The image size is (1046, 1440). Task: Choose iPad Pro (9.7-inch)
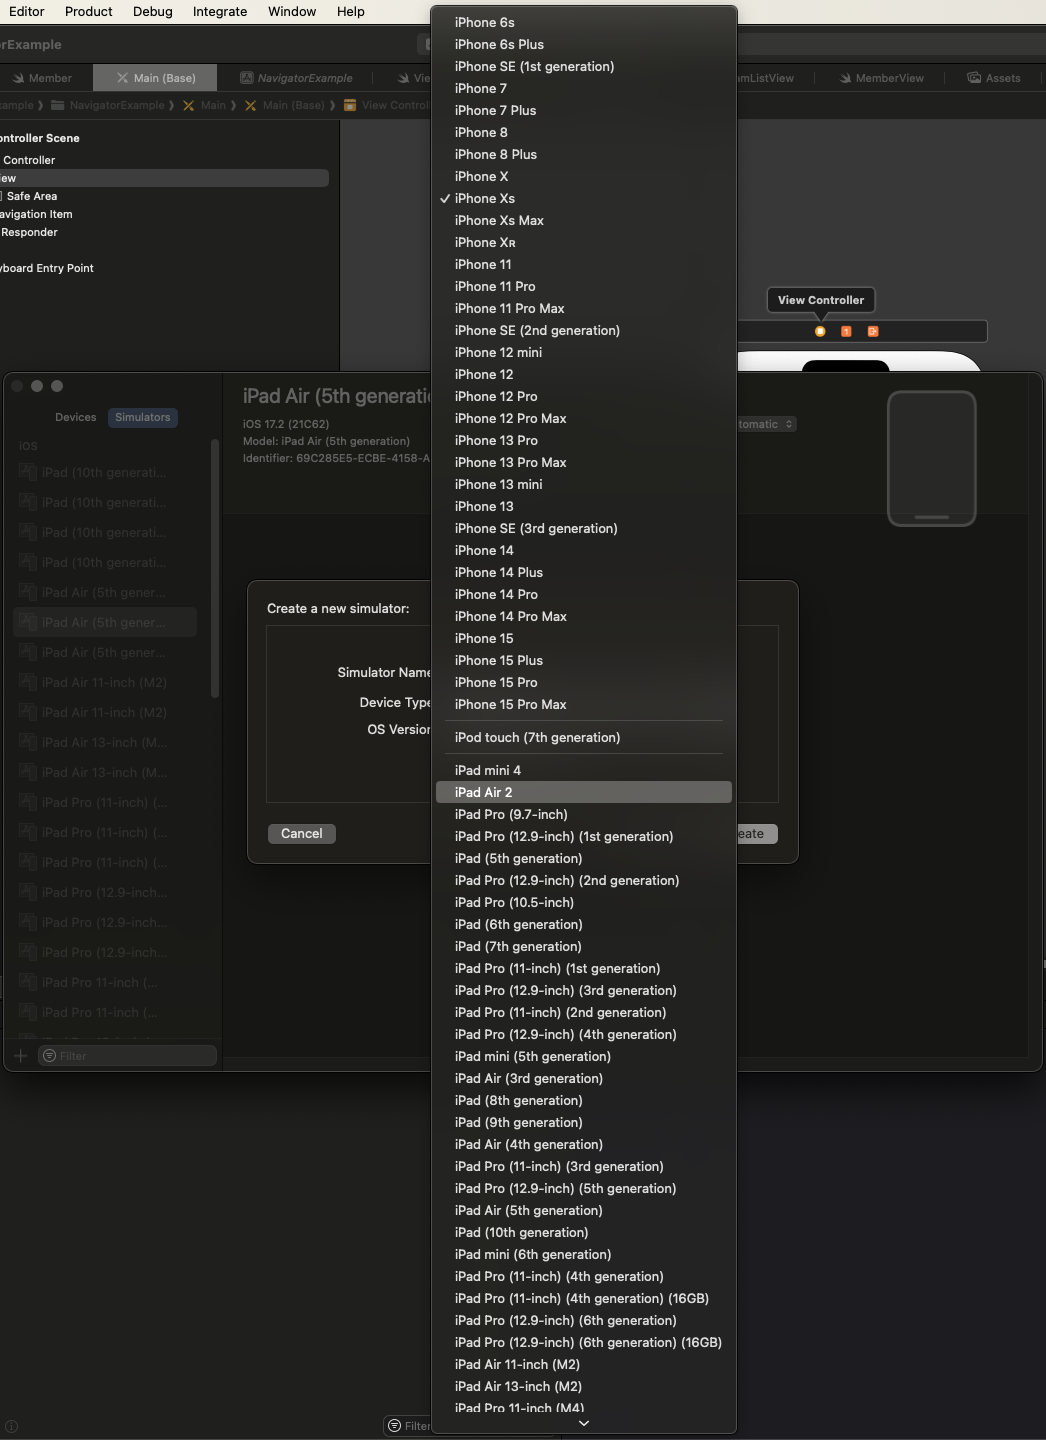(x=584, y=814)
